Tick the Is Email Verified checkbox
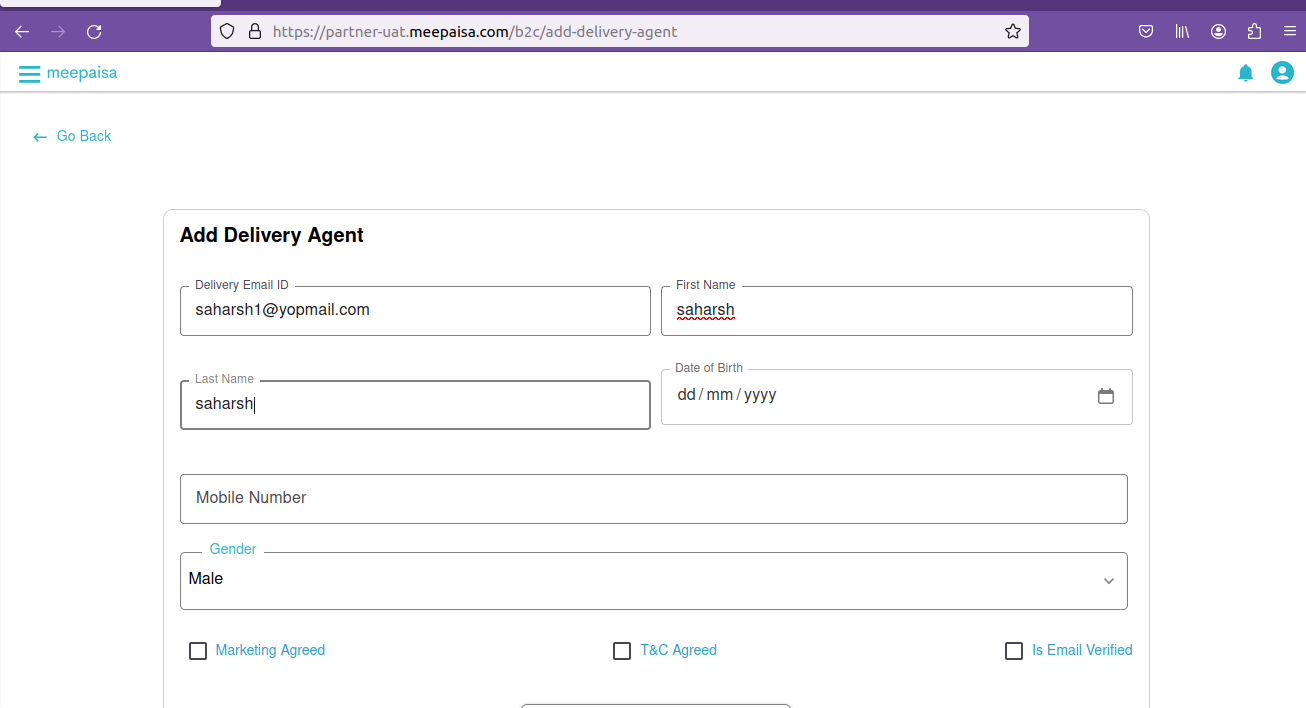The image size is (1306, 708). [1014, 651]
